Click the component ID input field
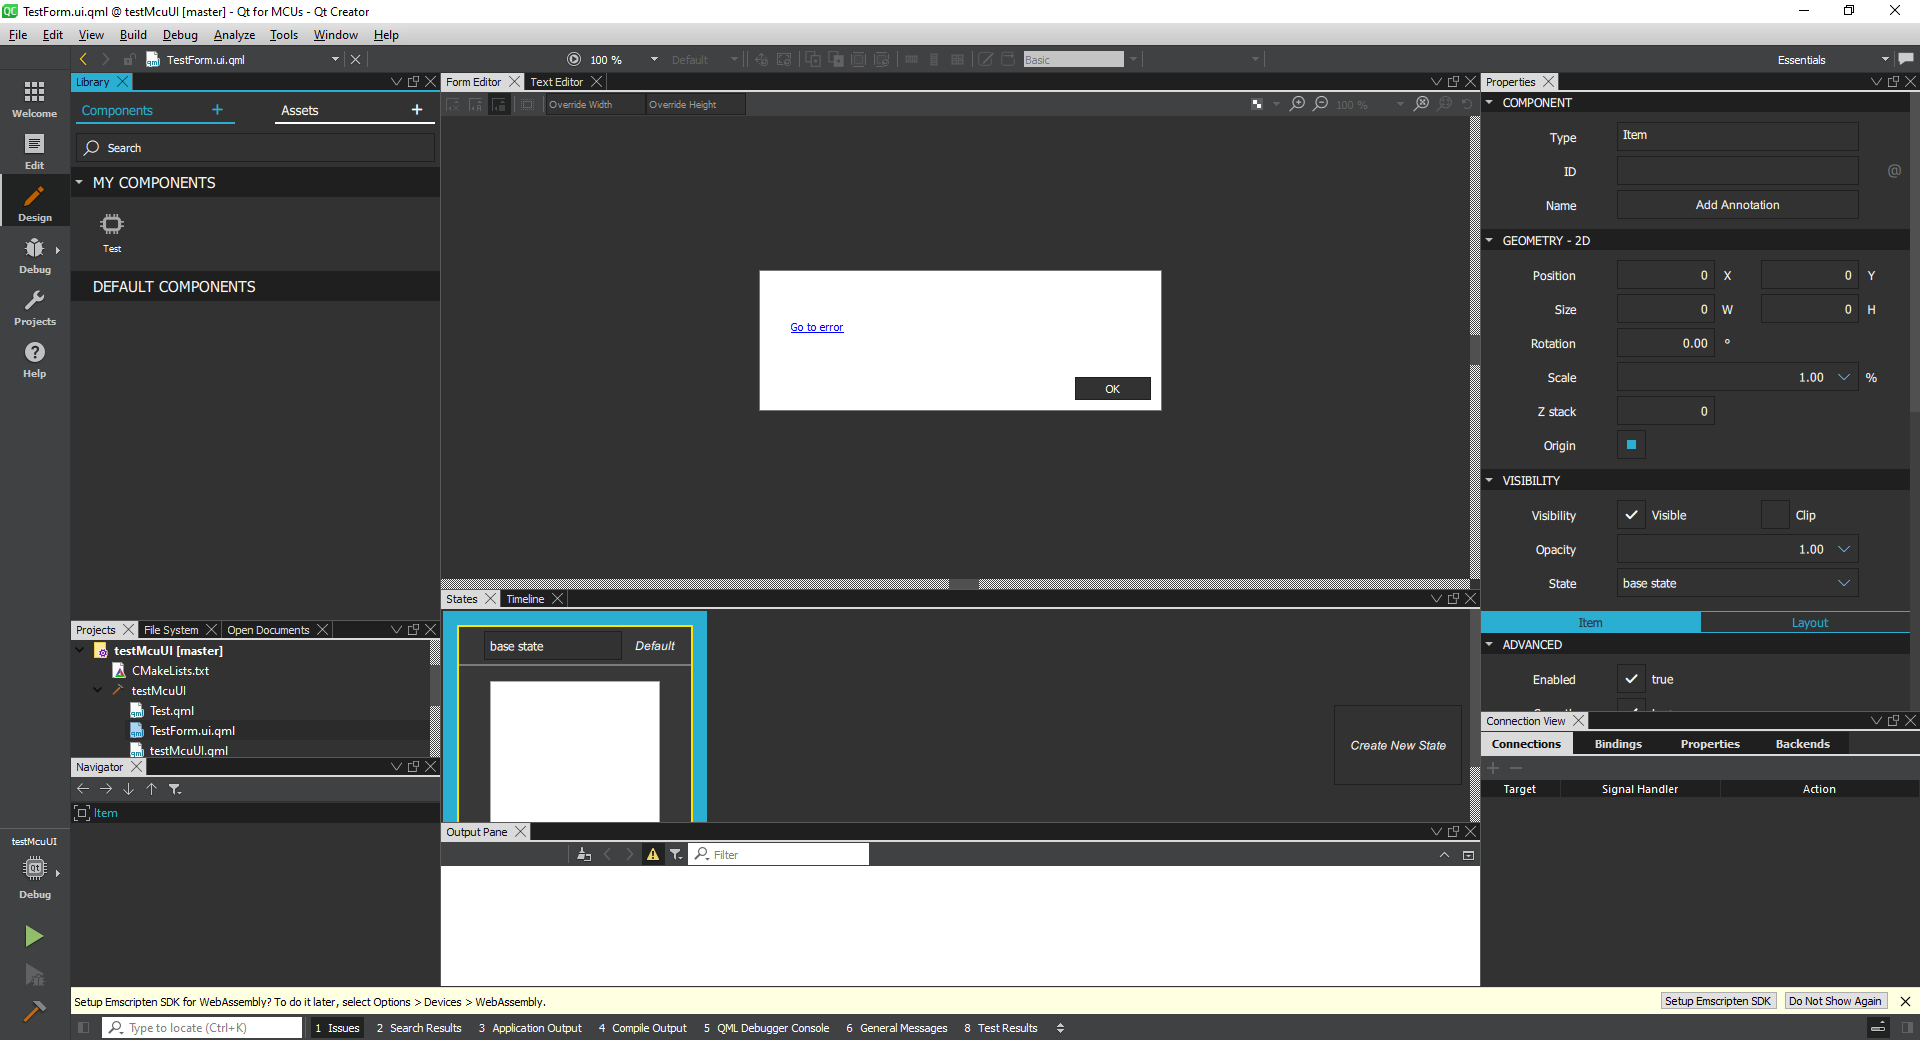 click(x=1736, y=171)
